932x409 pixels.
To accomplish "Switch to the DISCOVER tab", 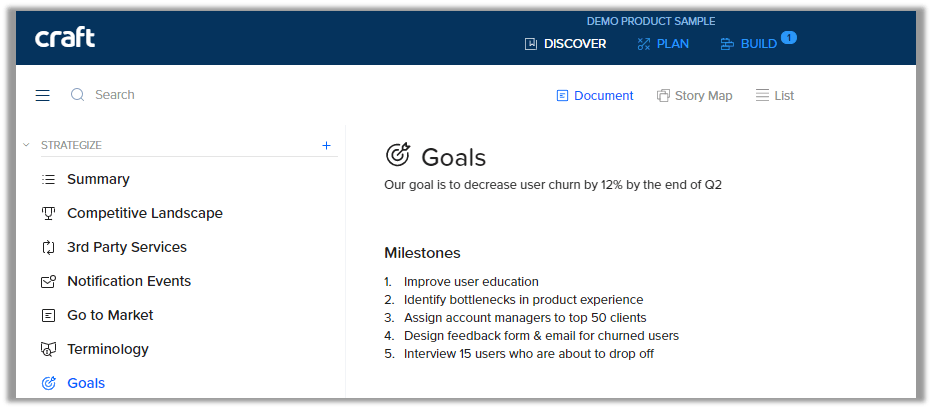I will pyautogui.click(x=565, y=44).
